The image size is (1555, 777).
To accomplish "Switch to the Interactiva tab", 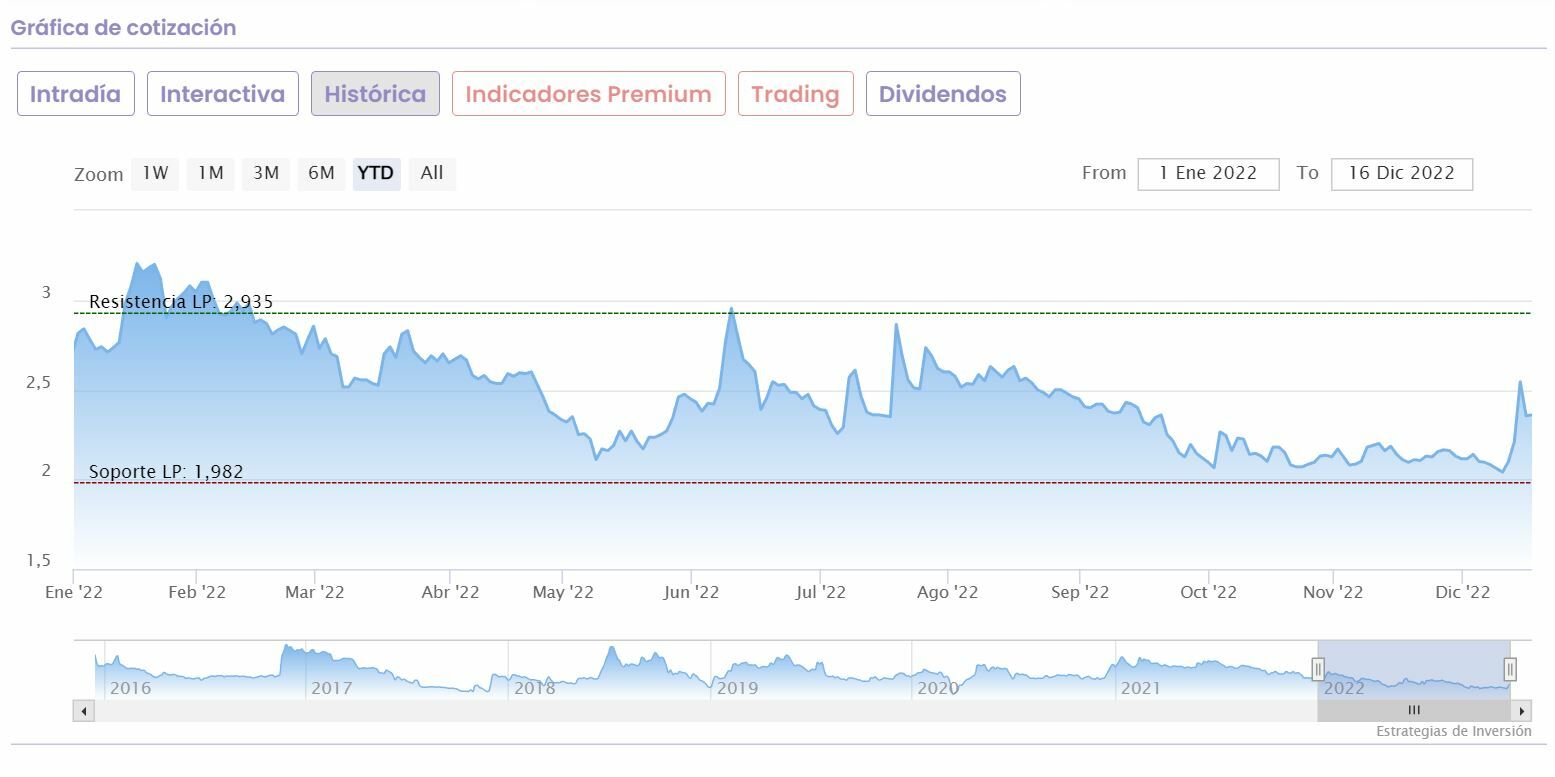I will click(222, 94).
